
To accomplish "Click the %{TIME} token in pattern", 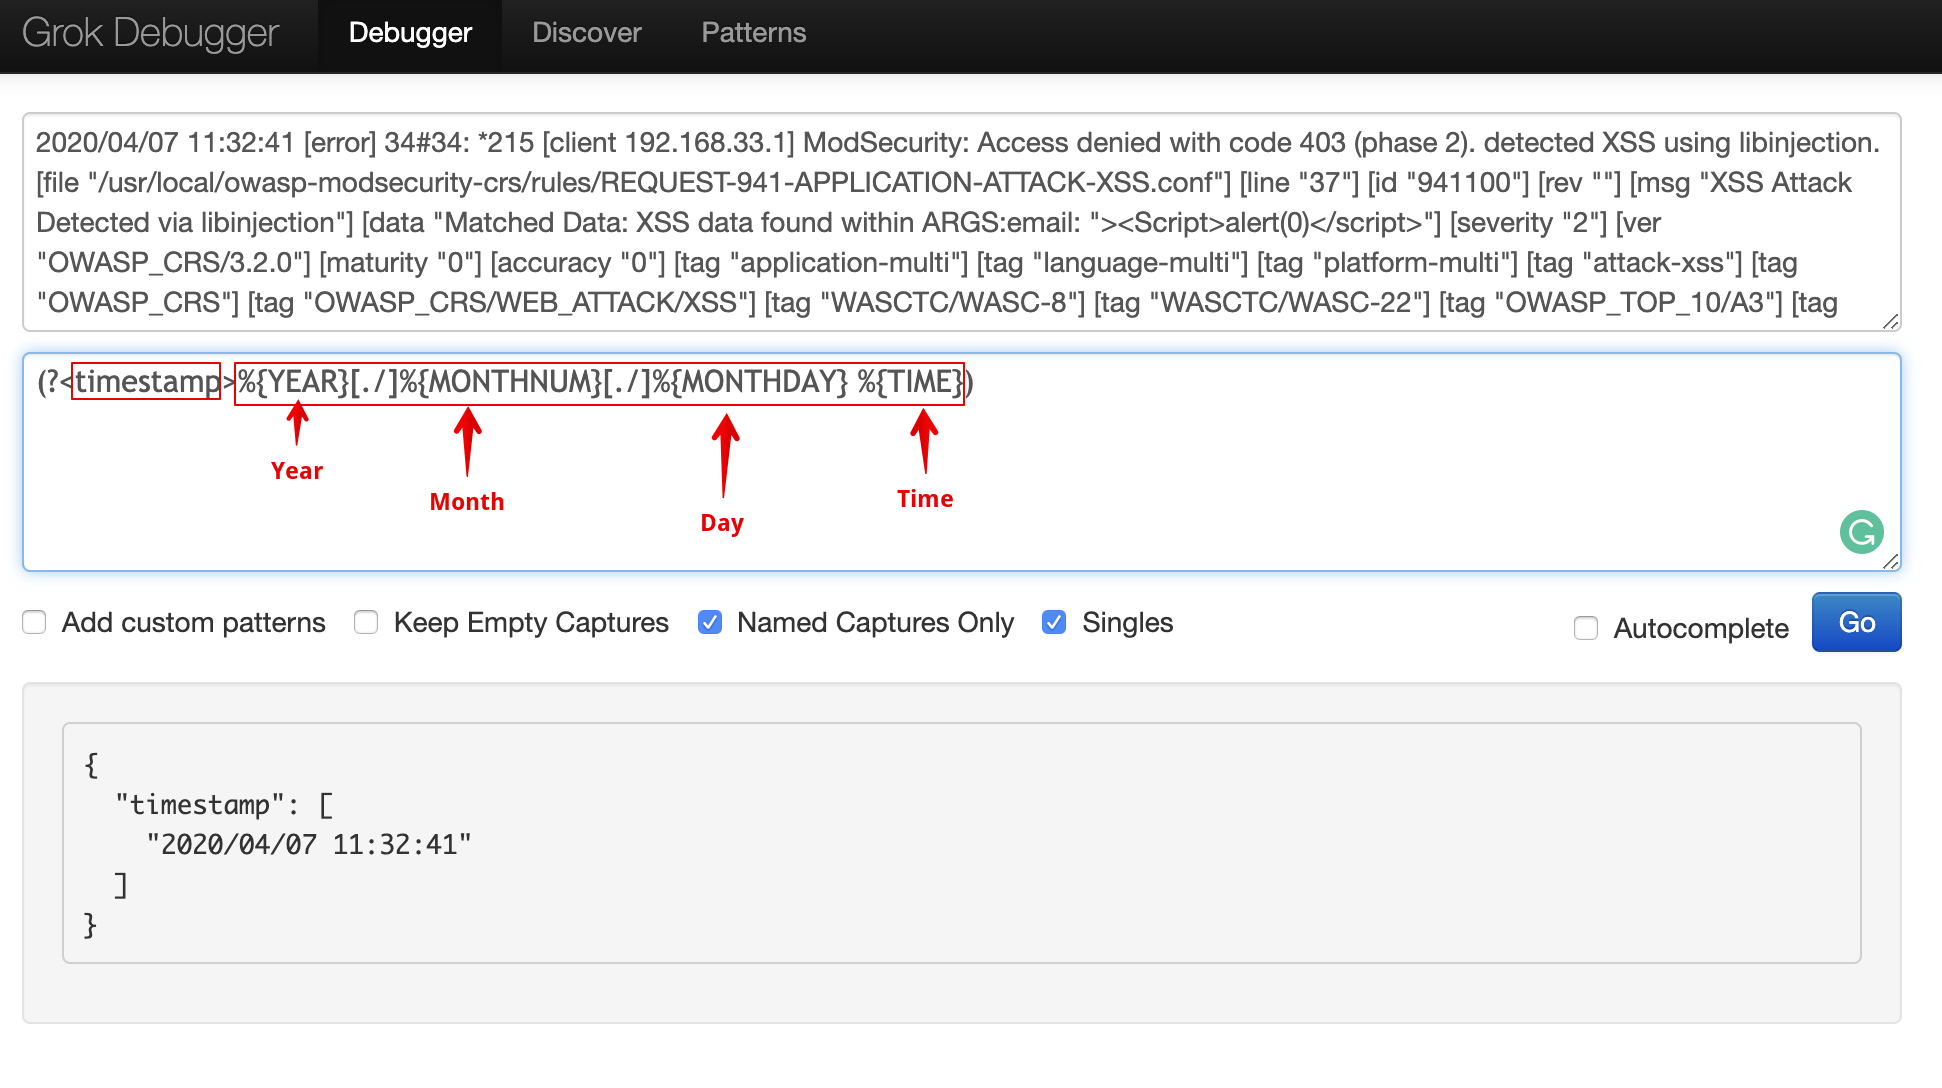I will pyautogui.click(x=910, y=382).
